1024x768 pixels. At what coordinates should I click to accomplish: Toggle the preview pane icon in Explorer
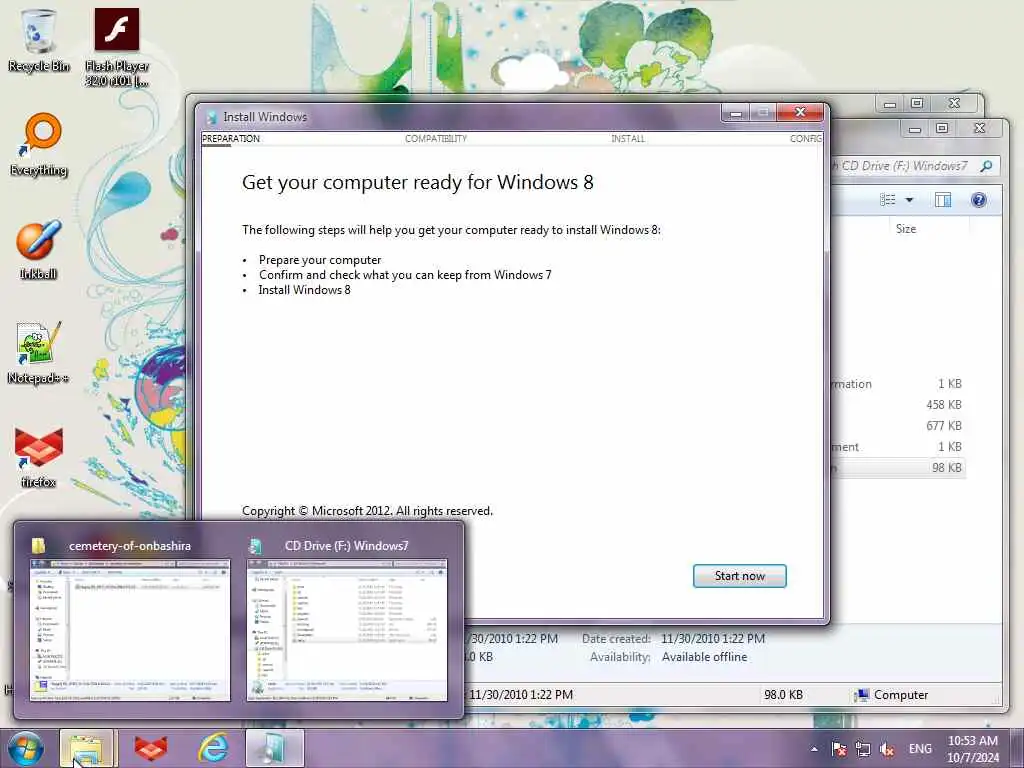click(943, 200)
